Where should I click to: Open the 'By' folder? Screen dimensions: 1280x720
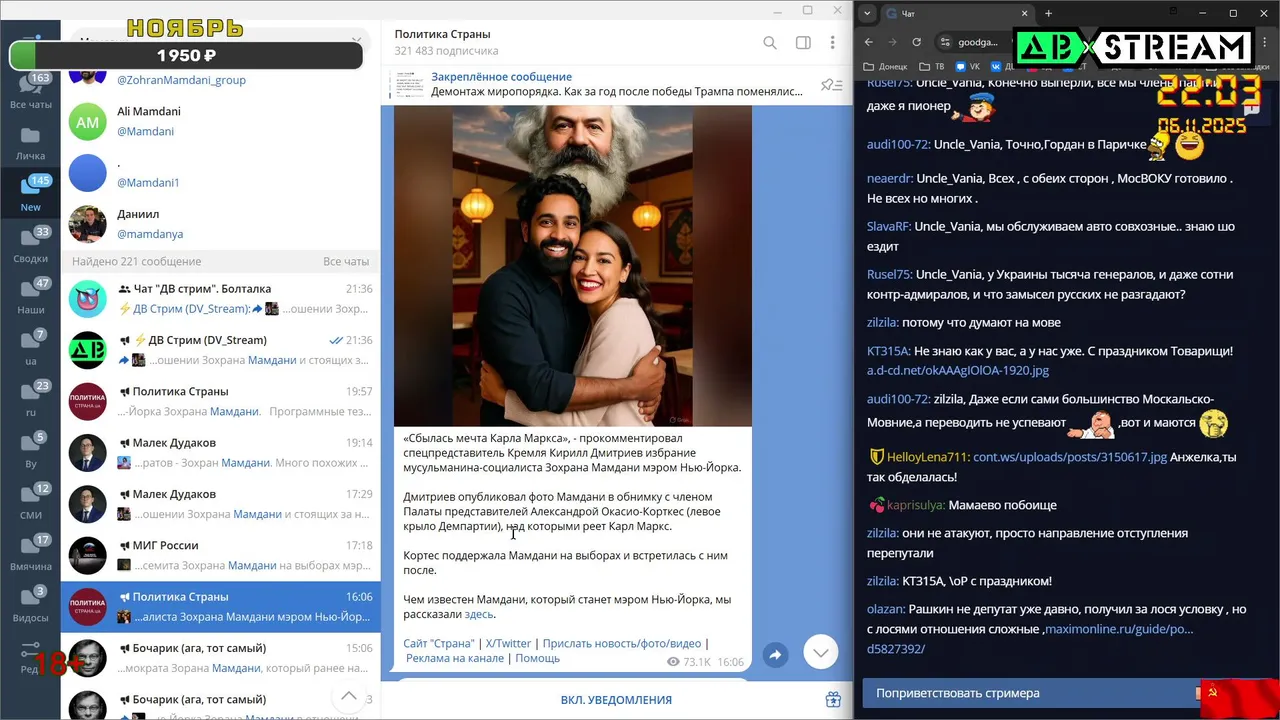[30, 450]
